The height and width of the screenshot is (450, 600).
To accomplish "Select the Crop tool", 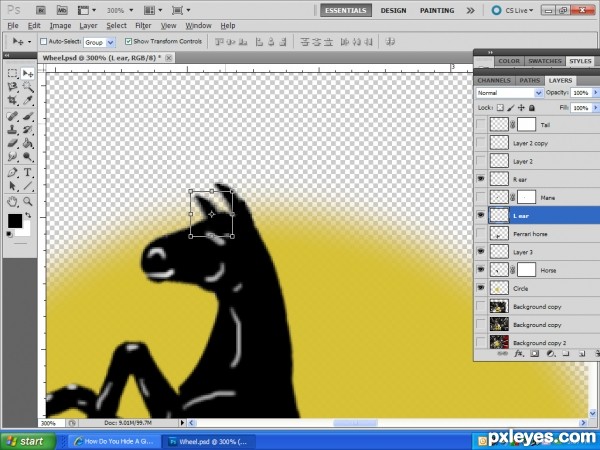I will click(13, 100).
